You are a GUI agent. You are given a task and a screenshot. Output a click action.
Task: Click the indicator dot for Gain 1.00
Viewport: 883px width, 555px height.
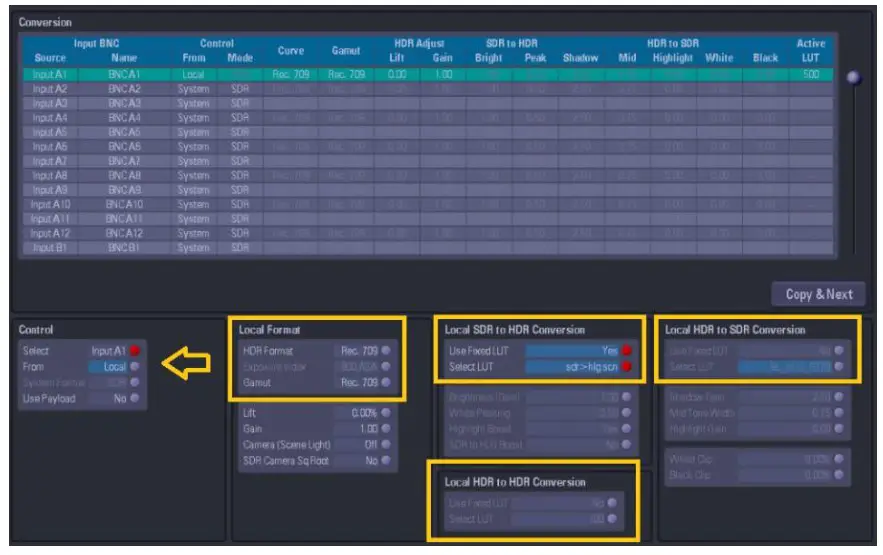pos(386,428)
